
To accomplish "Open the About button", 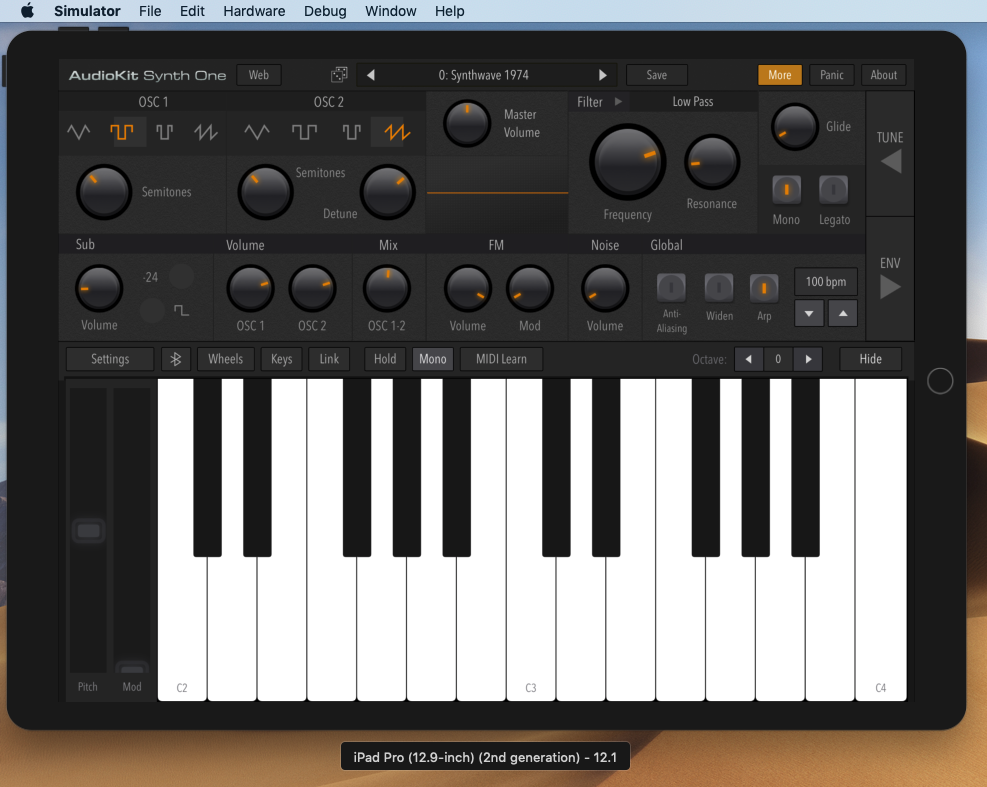I will pos(883,75).
